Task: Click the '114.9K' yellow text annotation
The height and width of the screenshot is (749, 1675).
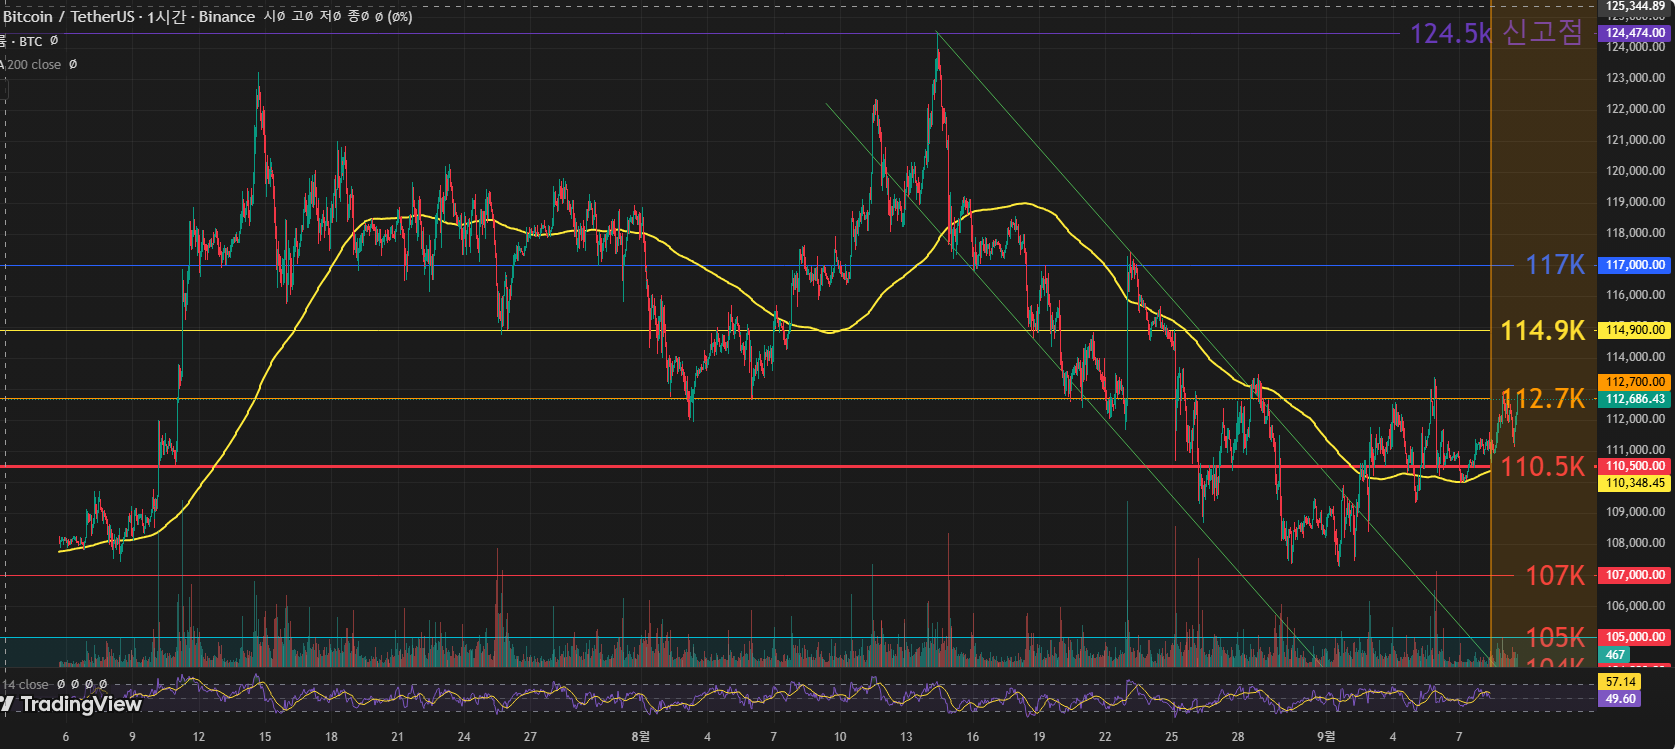Action: tap(1542, 330)
